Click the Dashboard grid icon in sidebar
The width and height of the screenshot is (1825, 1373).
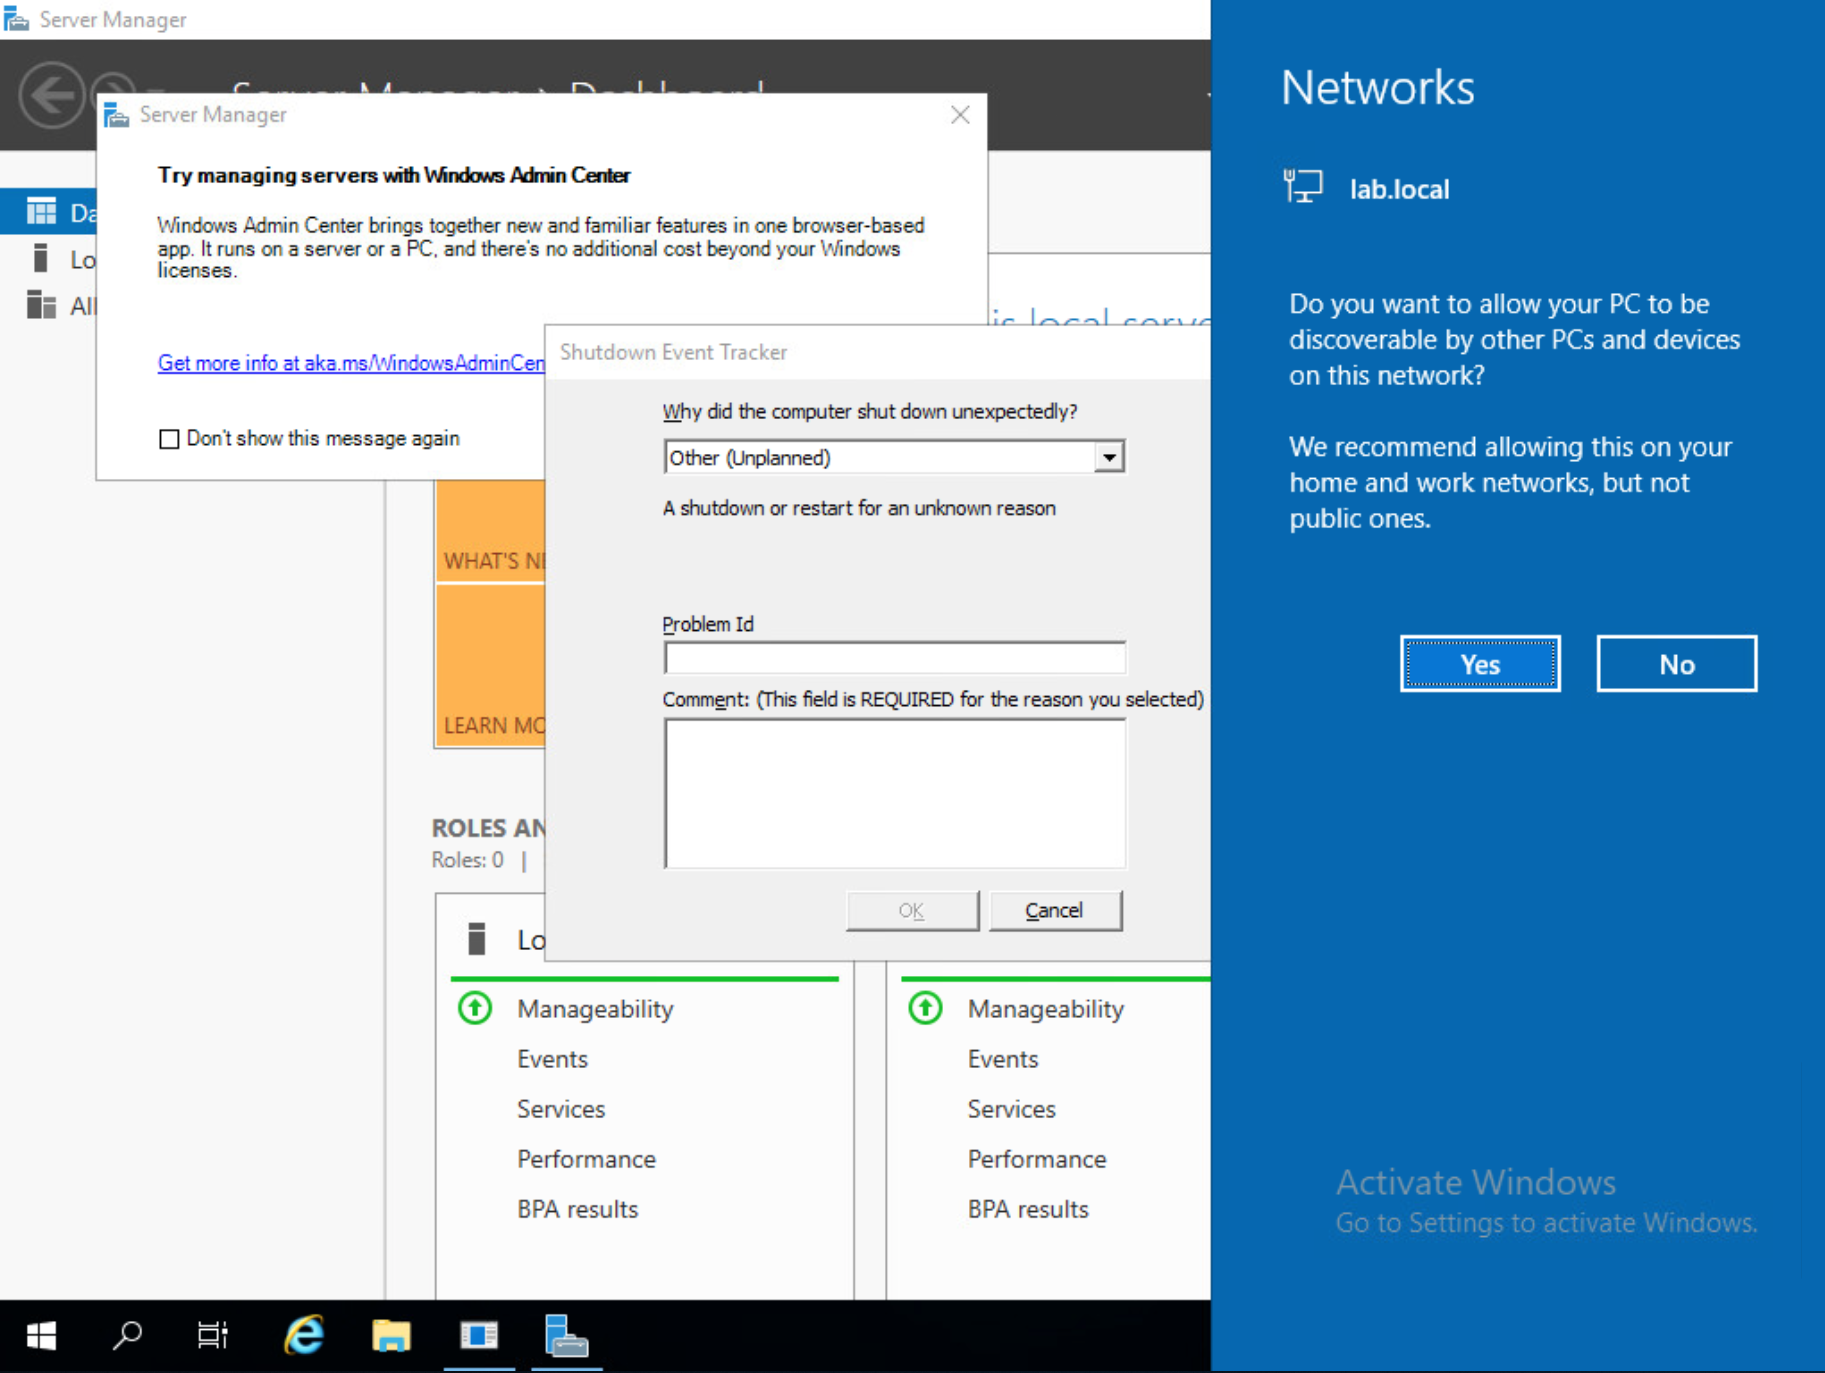[x=41, y=211]
